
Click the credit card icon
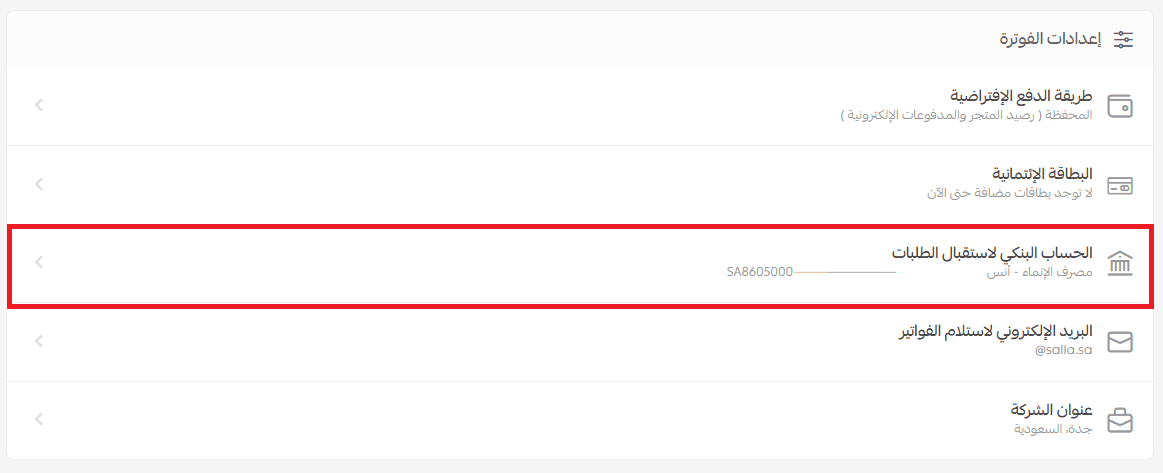click(x=1120, y=185)
